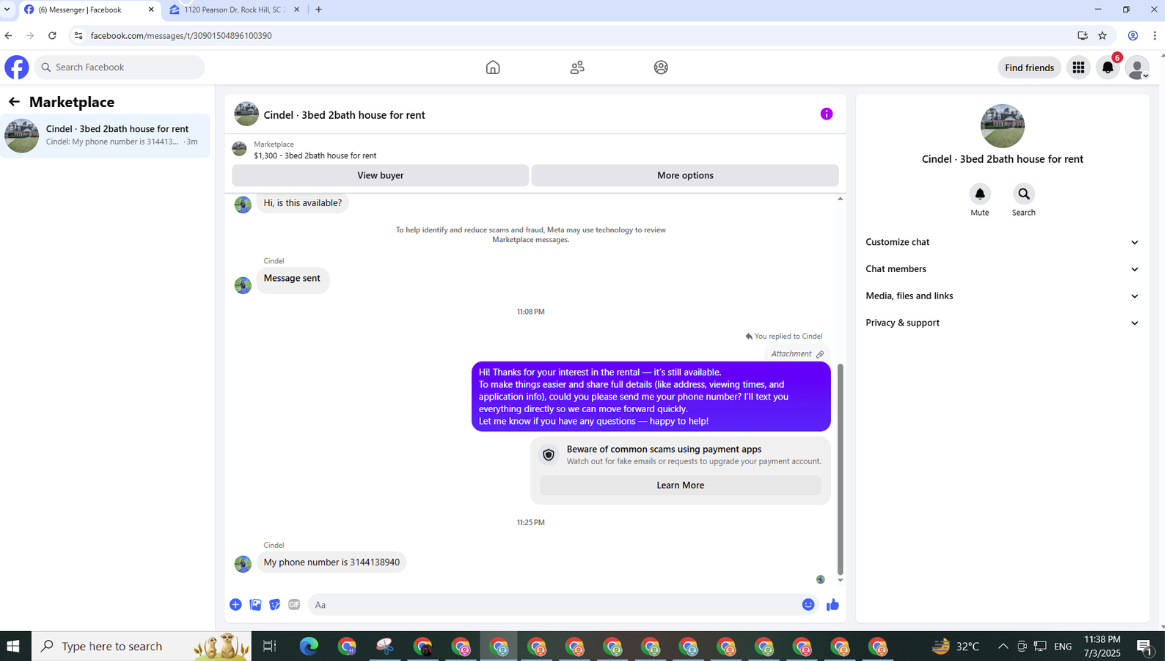Screen dimensions: 1165x661
Task: Show hidden system tray icons chevron
Action: pyautogui.click(x=1002, y=646)
